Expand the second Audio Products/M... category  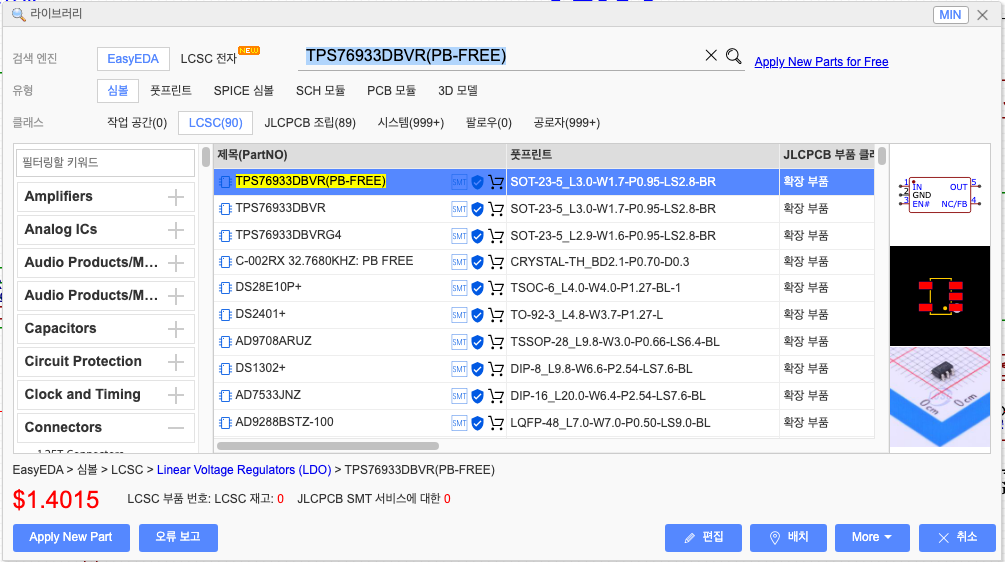pos(176,296)
